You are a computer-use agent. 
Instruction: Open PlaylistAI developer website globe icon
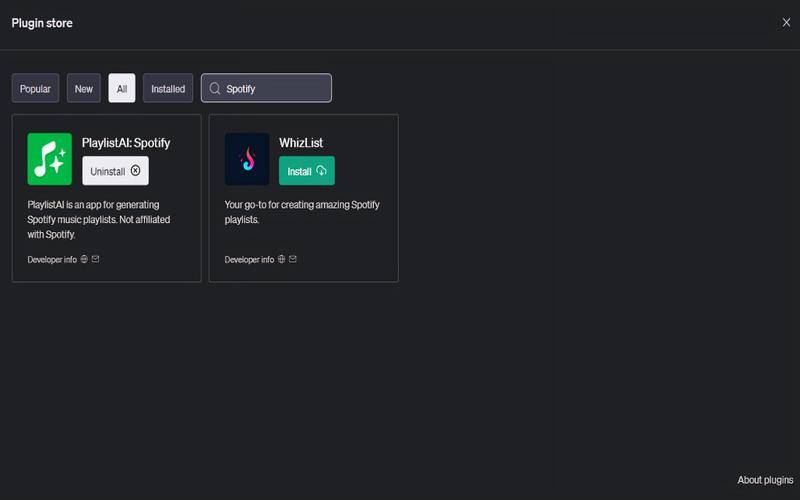[x=83, y=259]
